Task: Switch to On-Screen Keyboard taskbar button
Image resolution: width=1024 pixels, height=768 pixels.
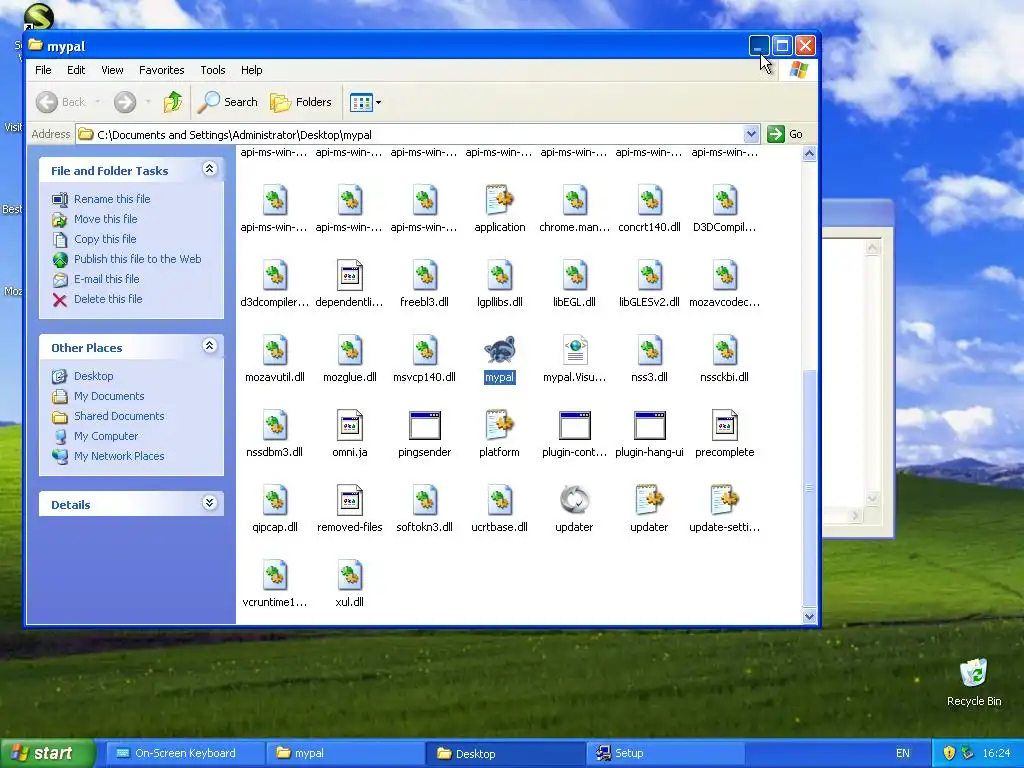Action: click(x=185, y=753)
